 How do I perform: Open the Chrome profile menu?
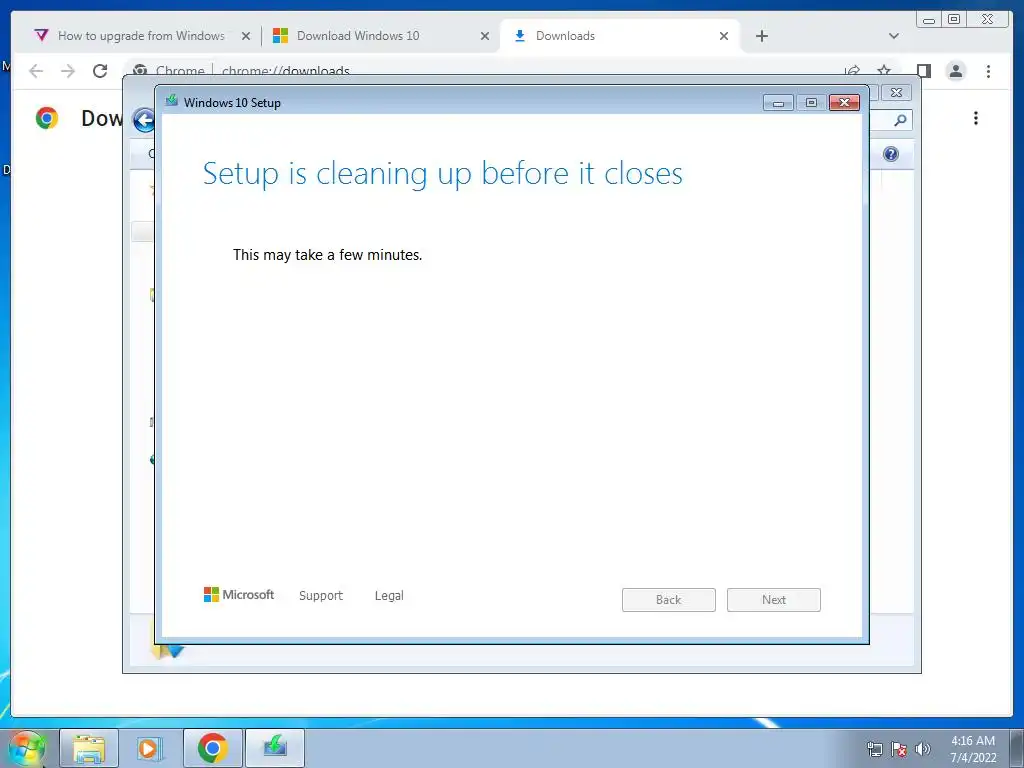pyautogui.click(x=955, y=71)
